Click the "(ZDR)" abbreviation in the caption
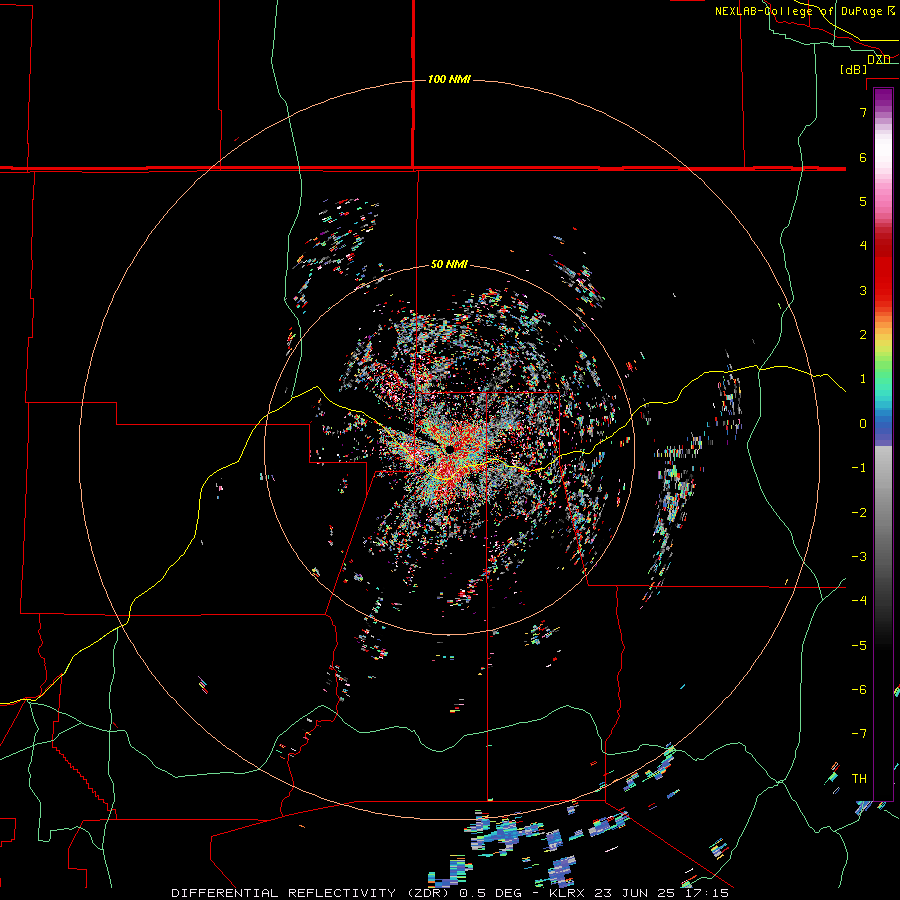 [x=427, y=893]
